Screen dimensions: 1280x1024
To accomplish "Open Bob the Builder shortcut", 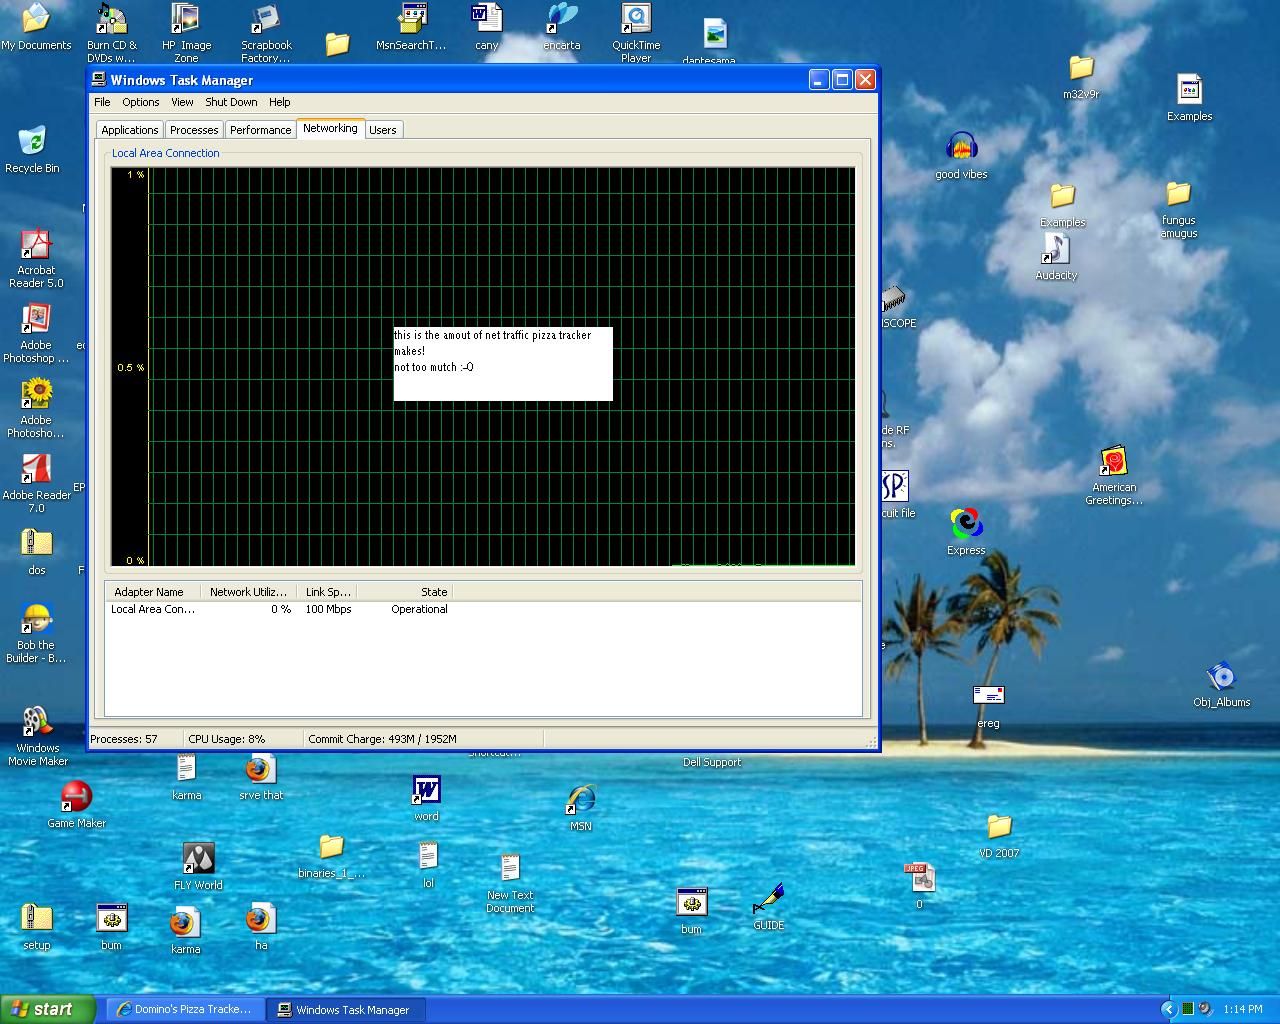I will click(x=36, y=633).
